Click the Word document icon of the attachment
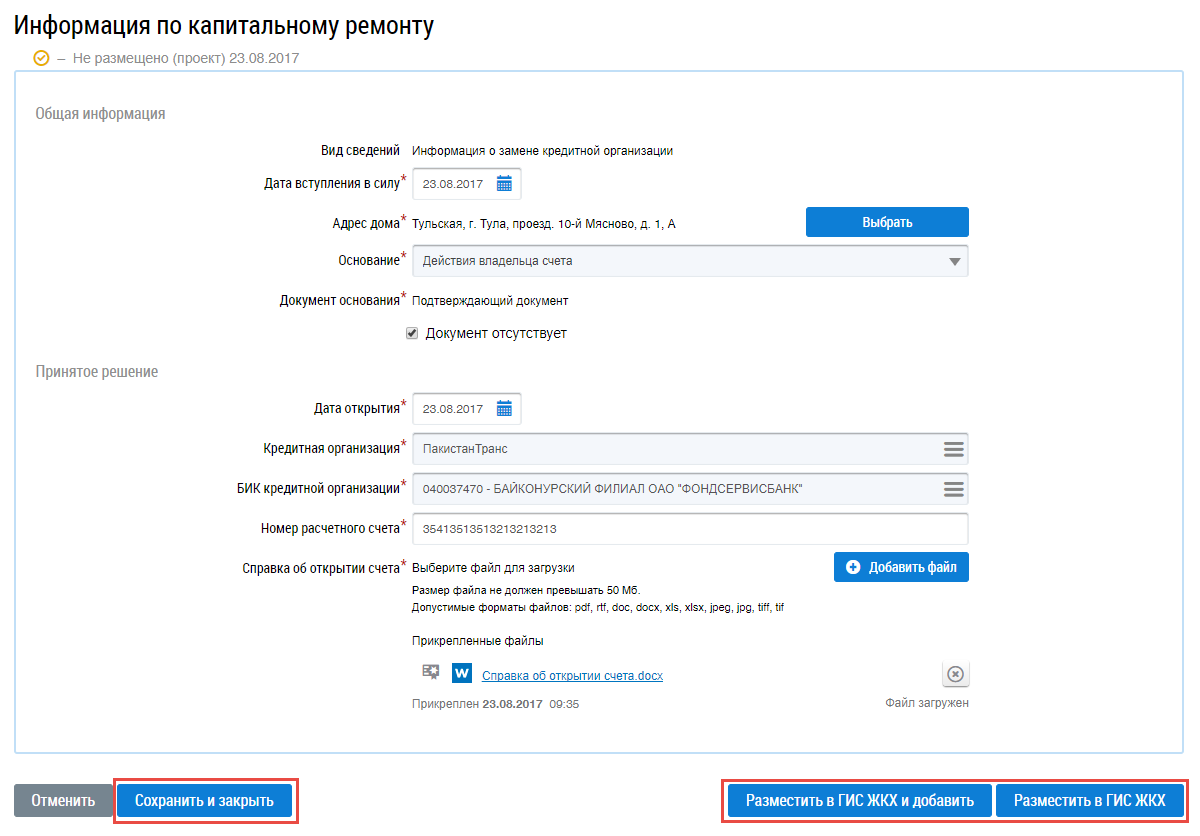Image resolution: width=1200 pixels, height=836 pixels. pos(461,674)
